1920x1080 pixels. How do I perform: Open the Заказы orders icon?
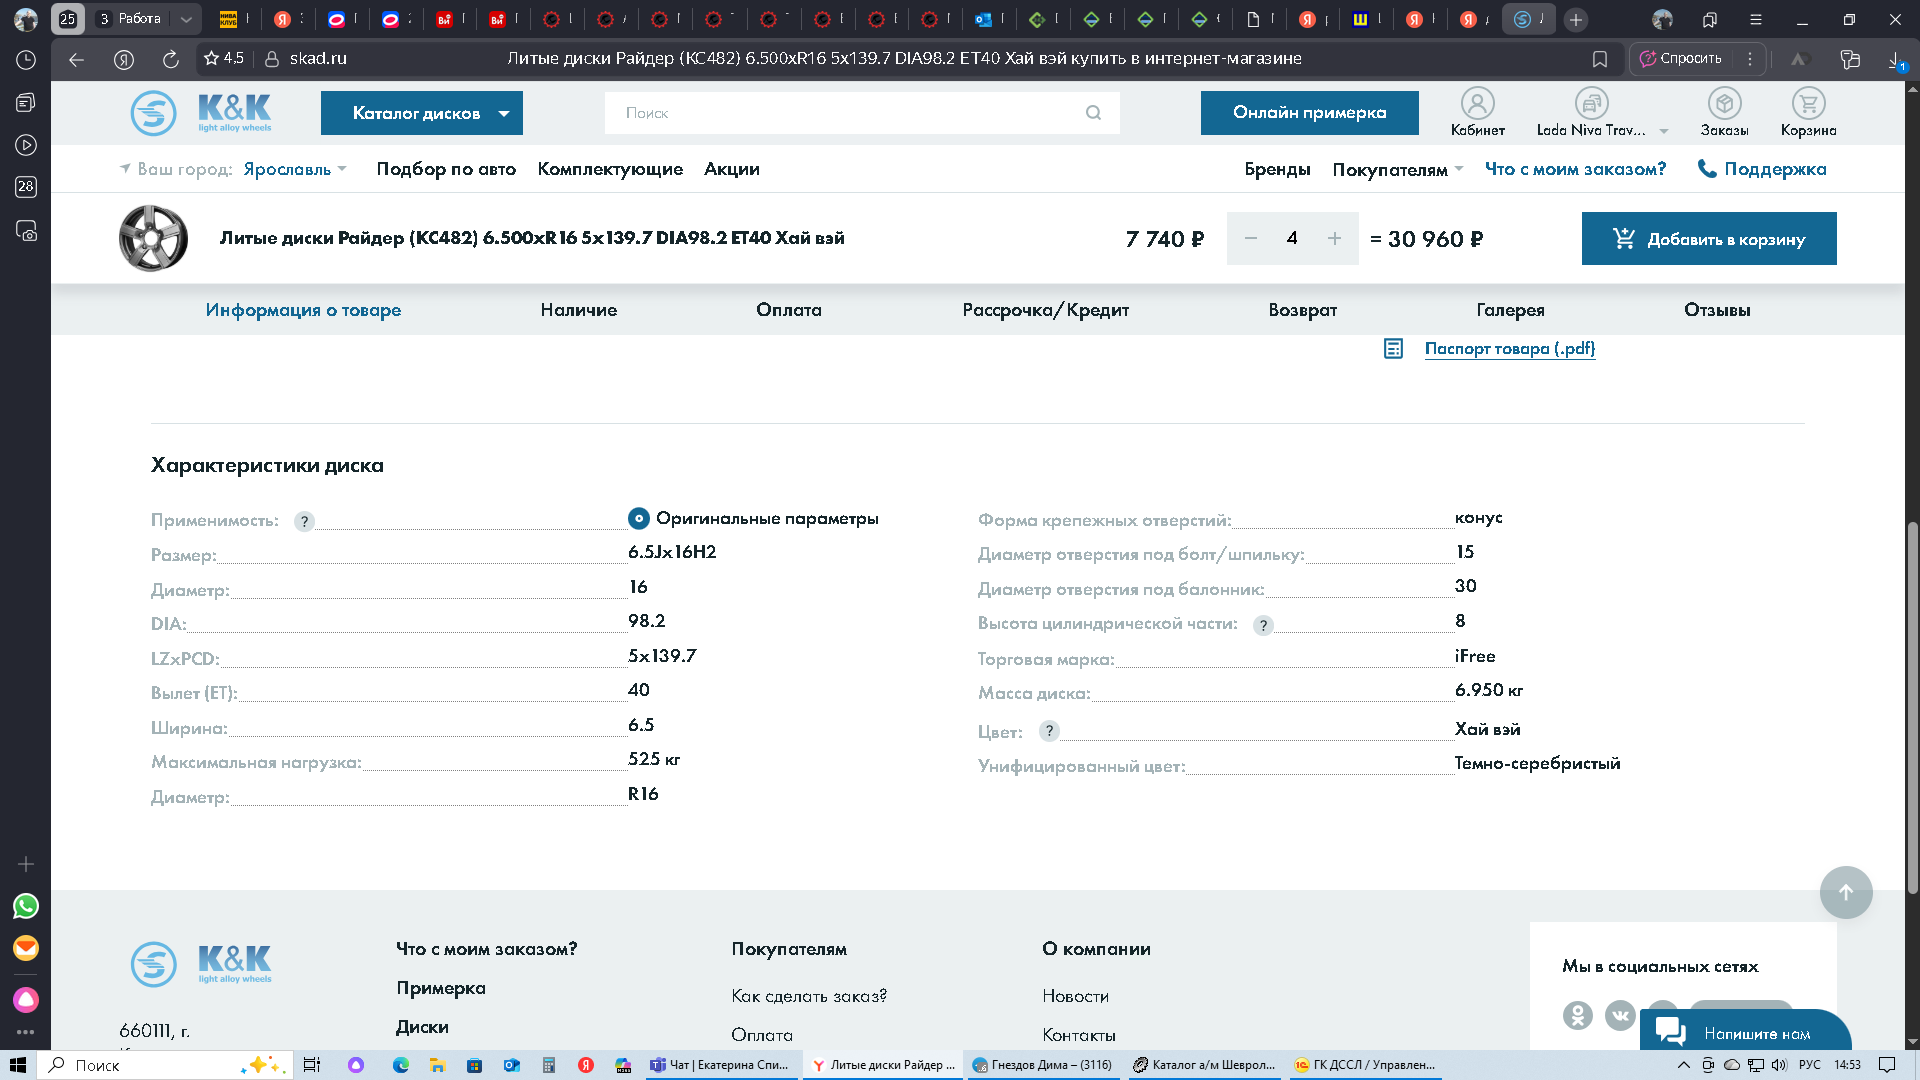[x=1724, y=104]
